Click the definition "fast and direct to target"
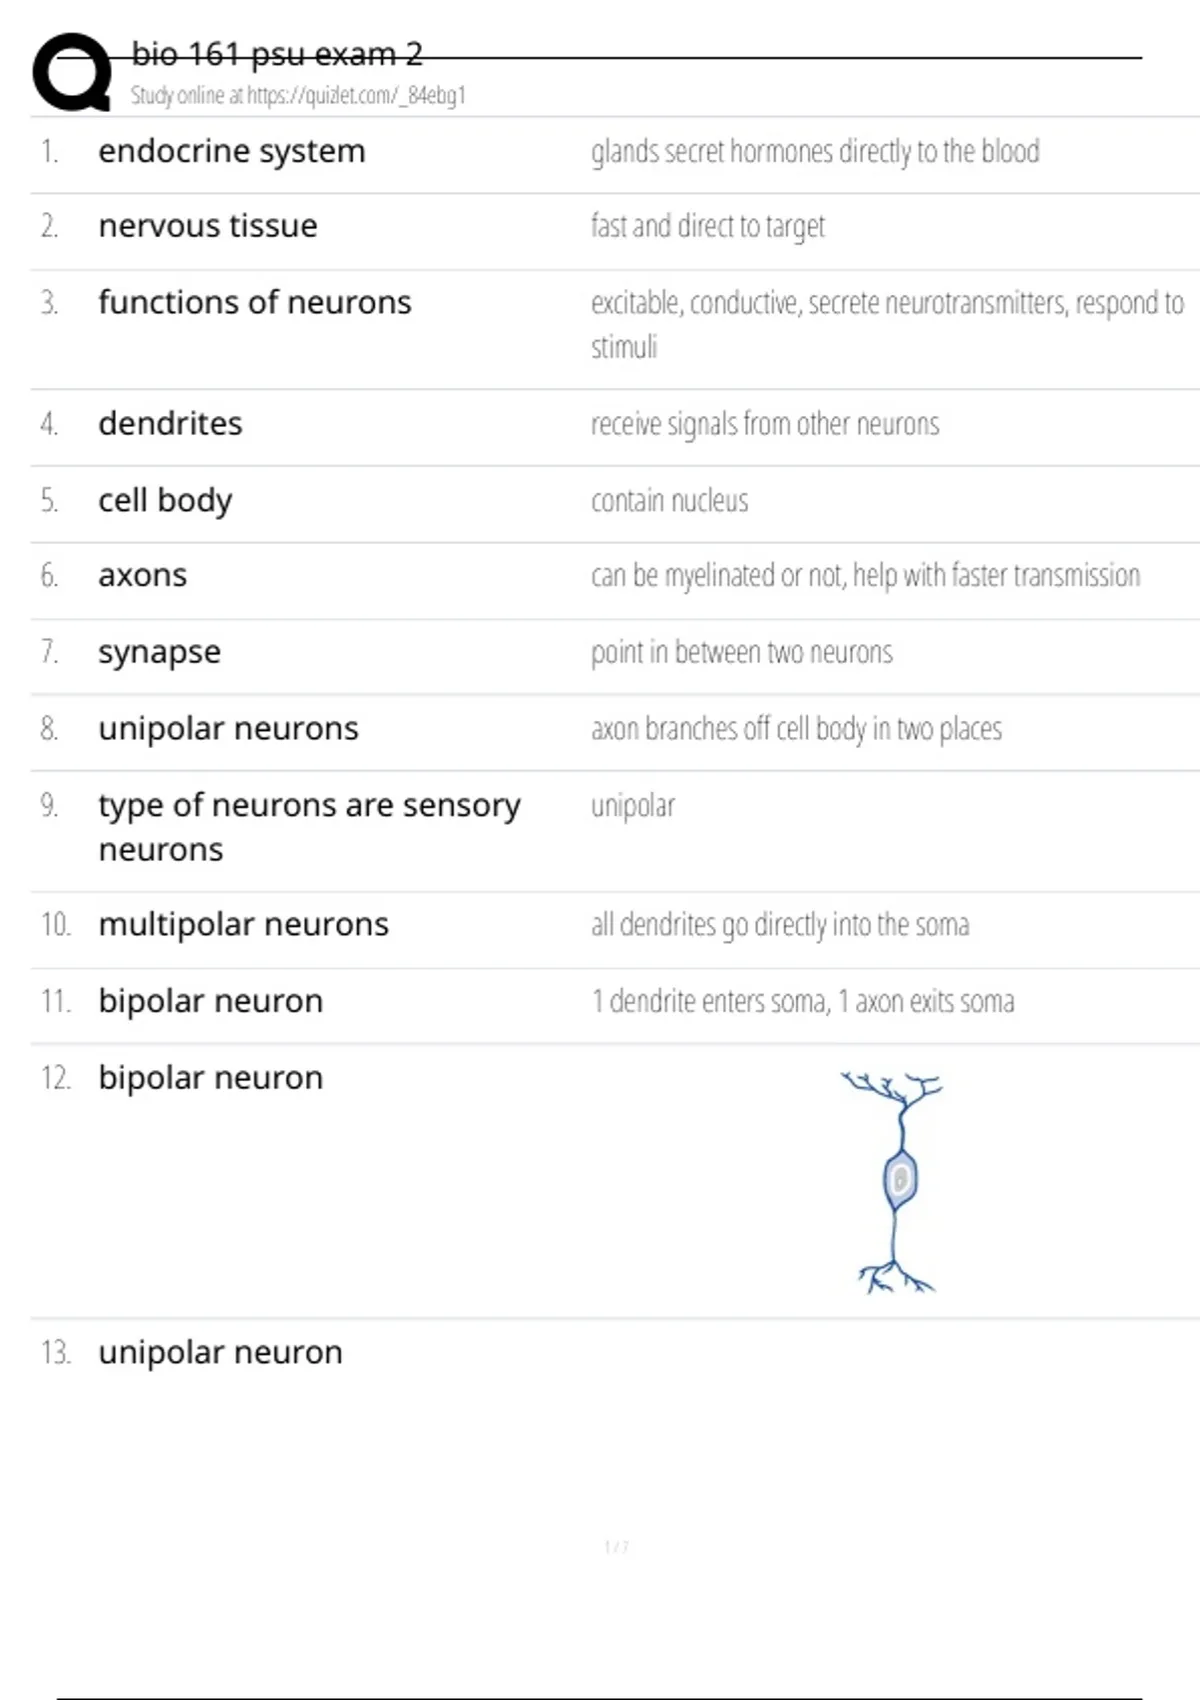The height and width of the screenshot is (1700, 1200). click(708, 227)
